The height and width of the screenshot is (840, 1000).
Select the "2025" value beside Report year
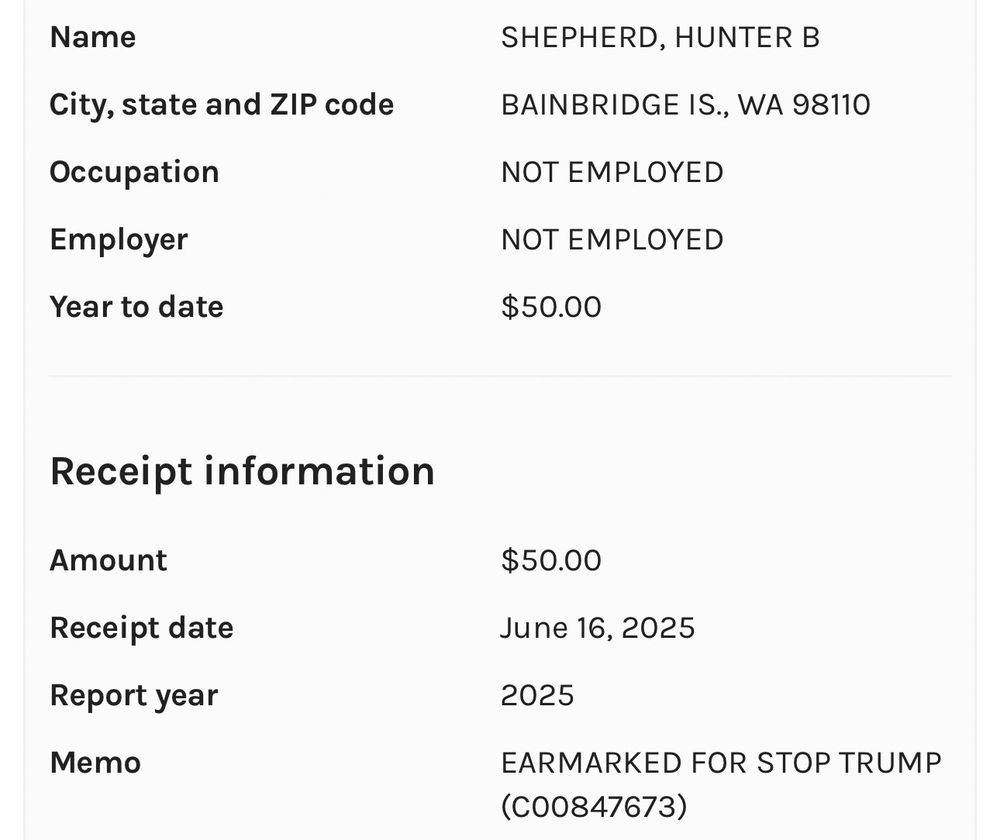point(537,696)
